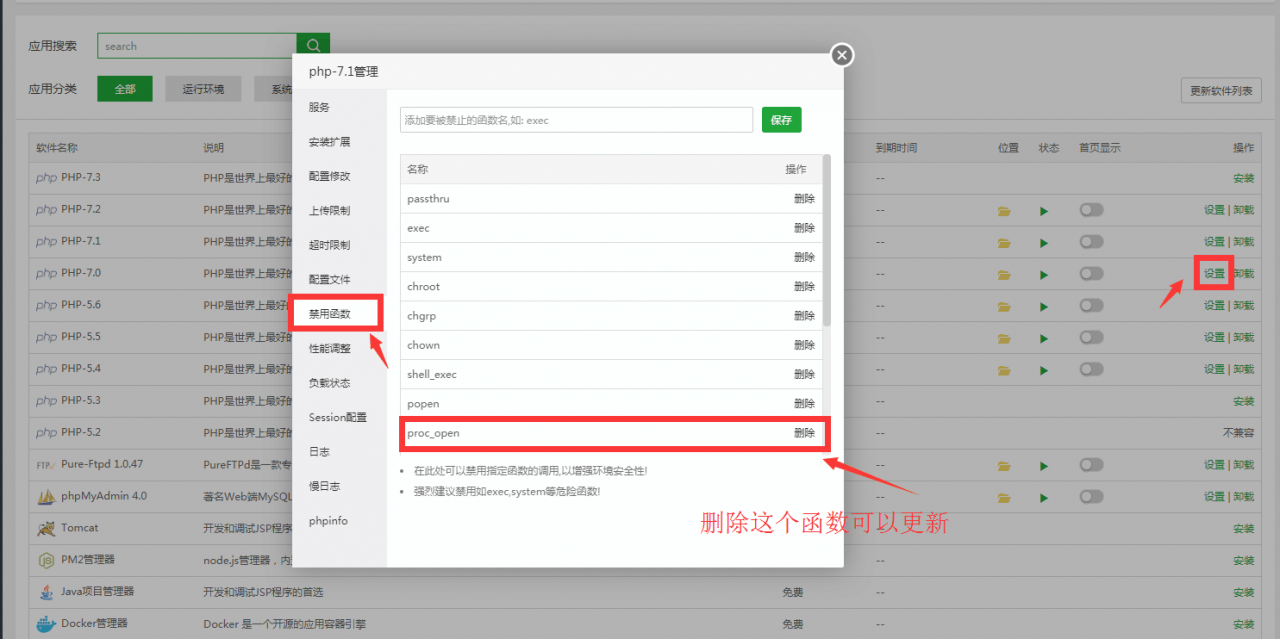This screenshot has width=1280, height=639.
Task: Focus the disabled function name input field
Action: 576,120
